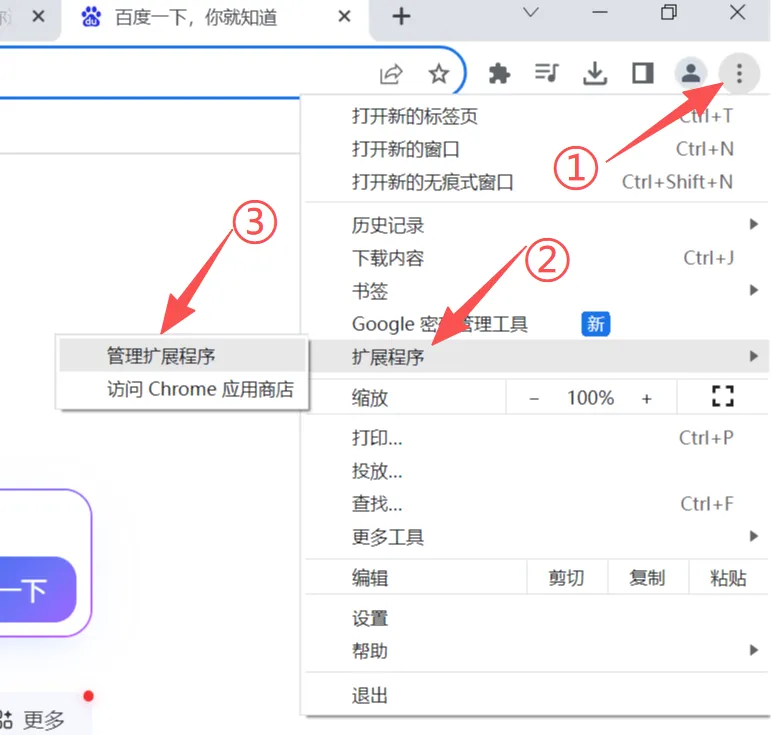771x735 pixels.
Task: Choose 打印... menu item
Action: tap(537, 438)
